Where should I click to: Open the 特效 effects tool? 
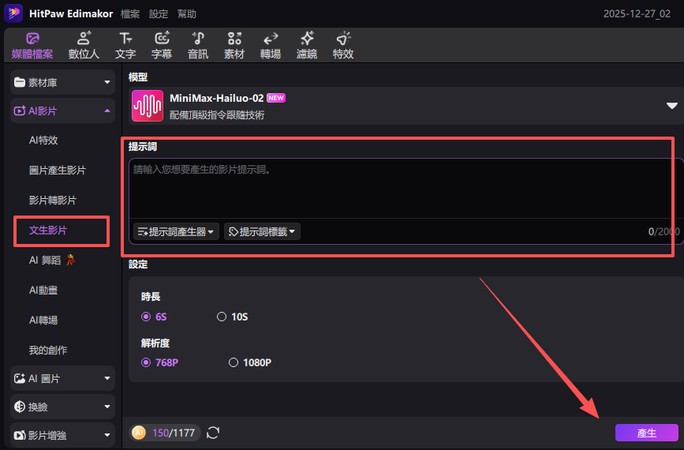tap(343, 45)
